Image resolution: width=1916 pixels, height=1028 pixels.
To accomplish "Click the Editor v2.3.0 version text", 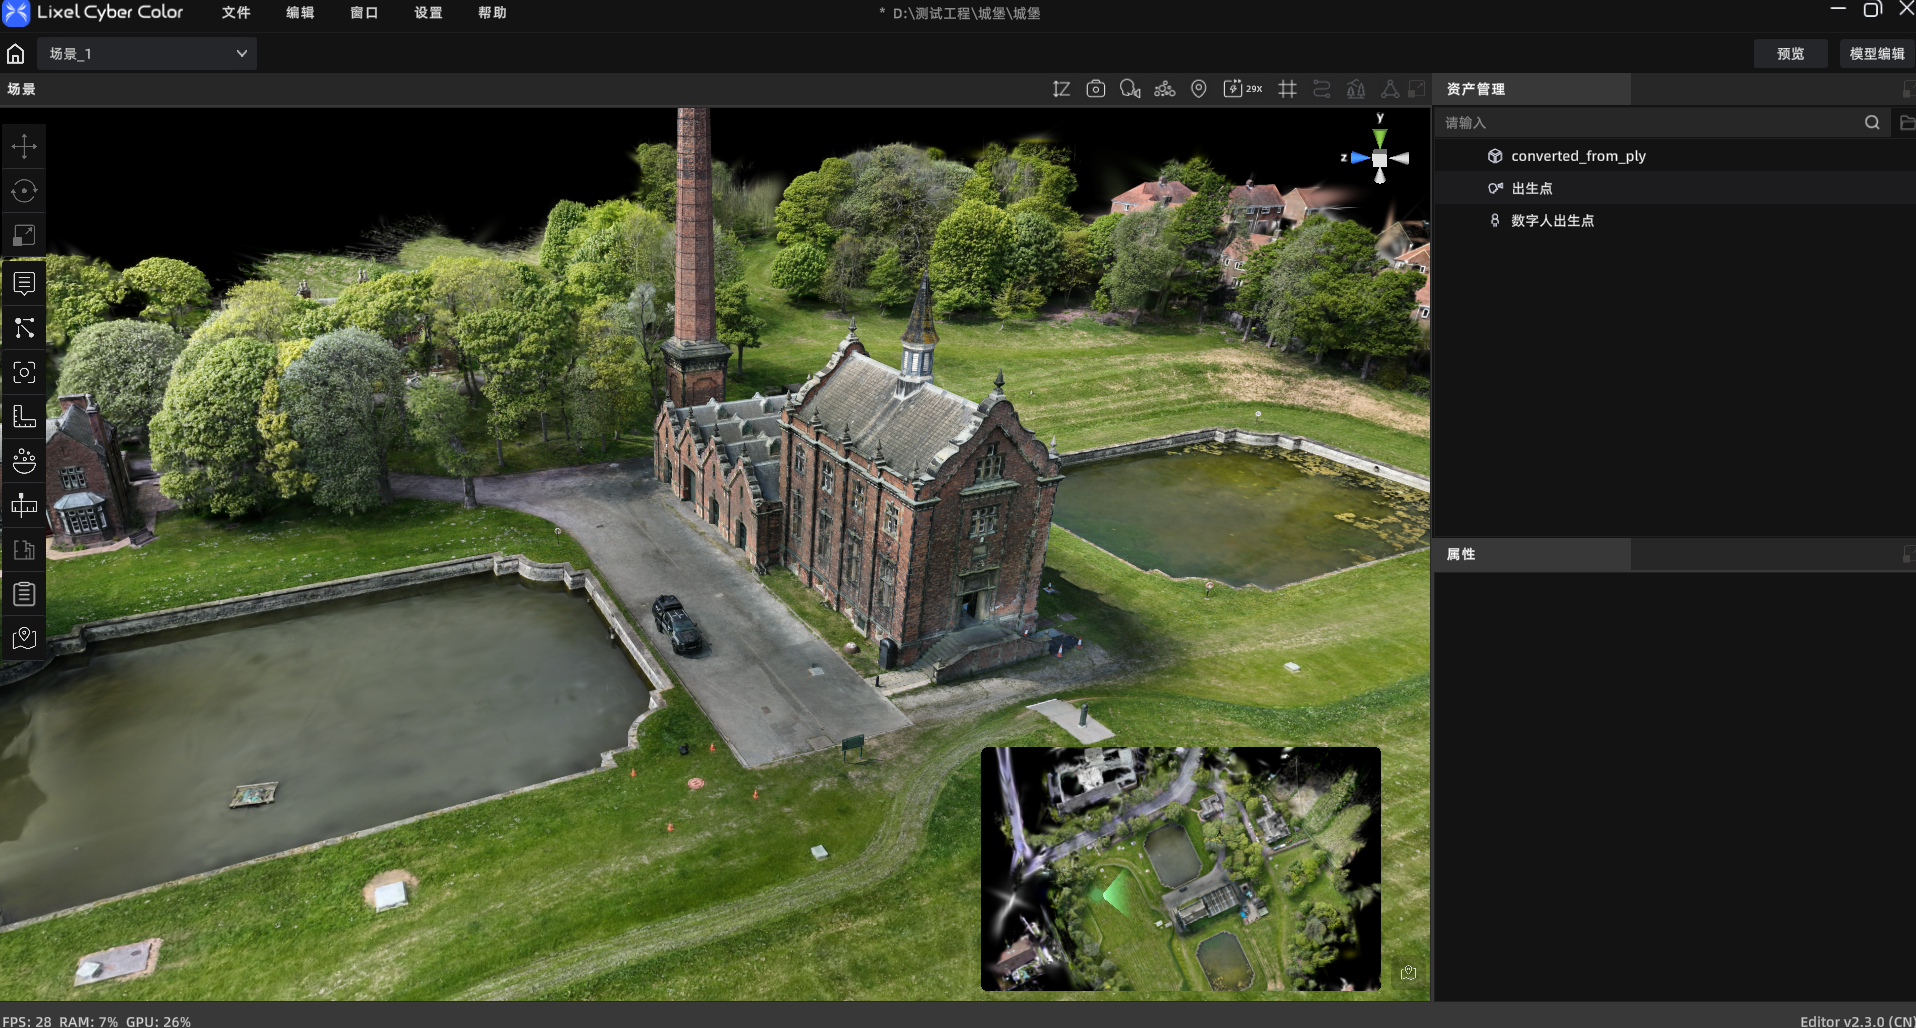I will tap(1857, 1021).
